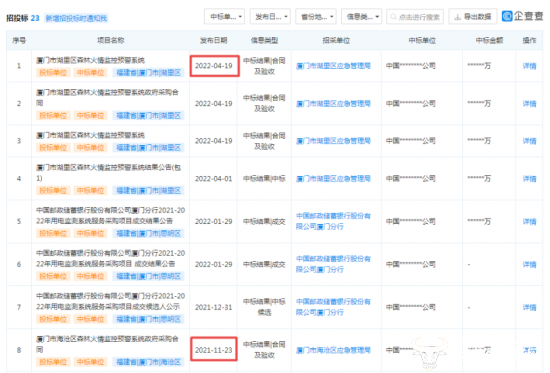Click the 发布日期 column header
The height and width of the screenshot is (373, 550).
(x=214, y=40)
